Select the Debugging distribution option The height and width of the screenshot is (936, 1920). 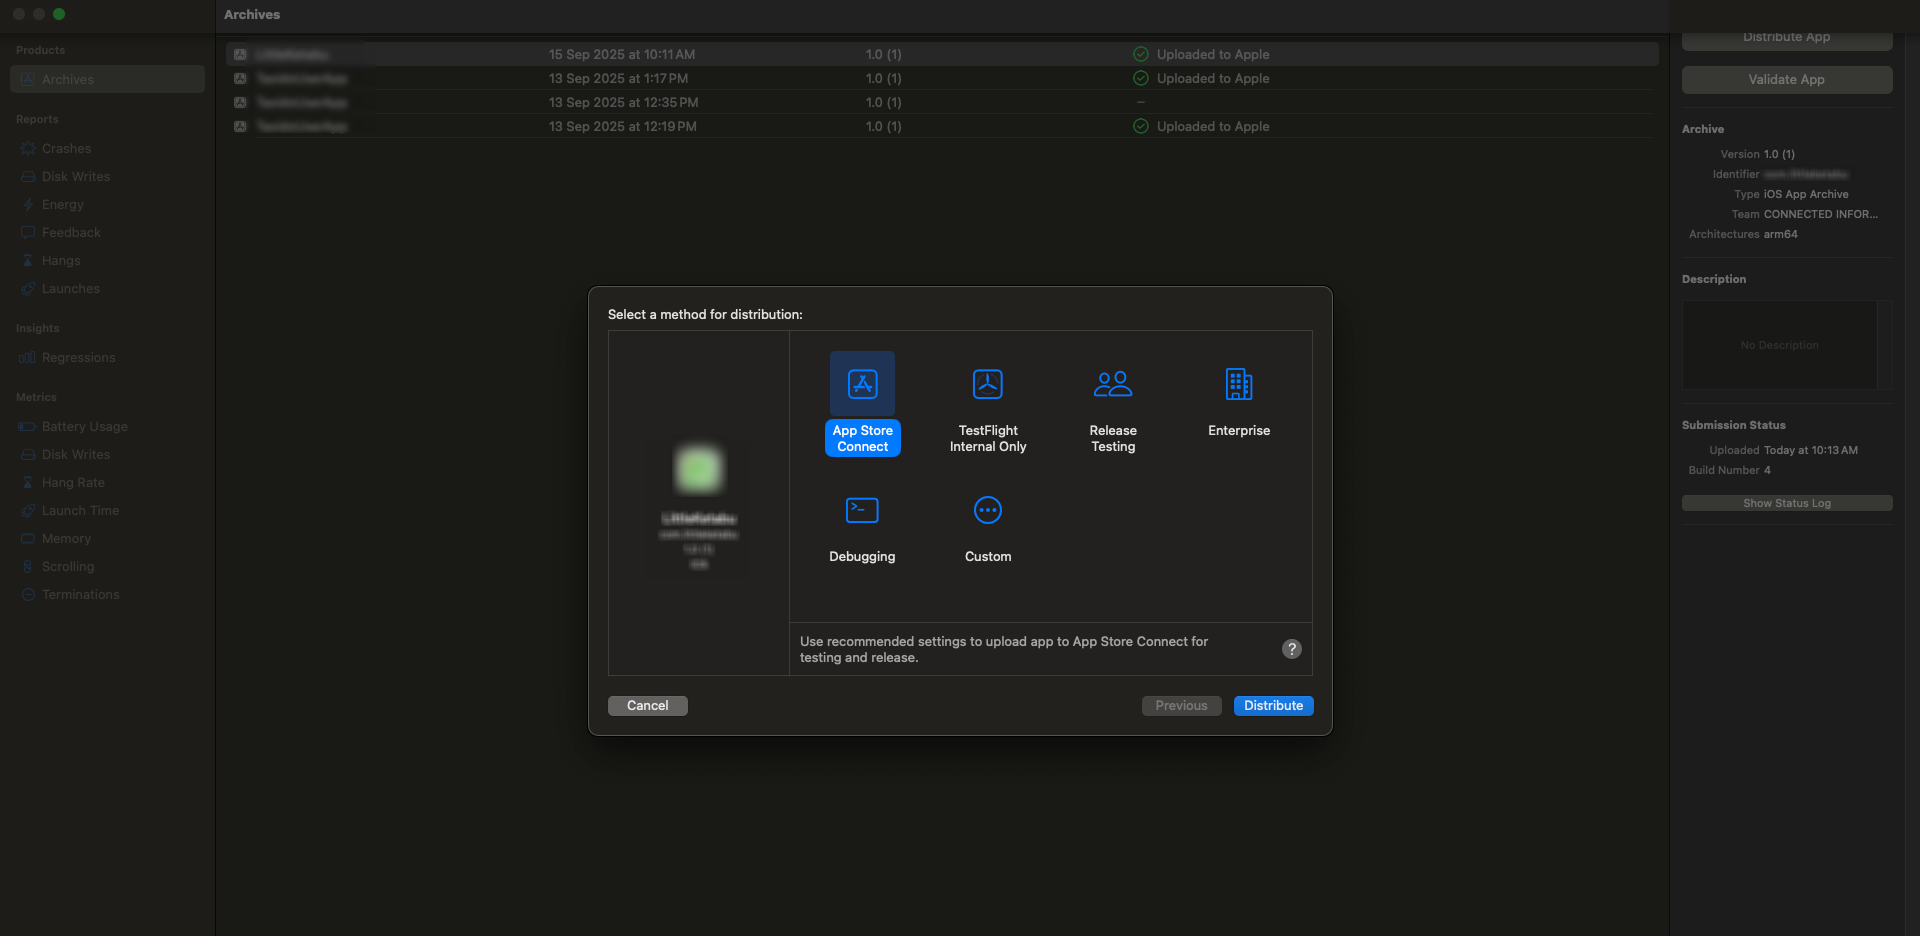pyautogui.click(x=861, y=511)
